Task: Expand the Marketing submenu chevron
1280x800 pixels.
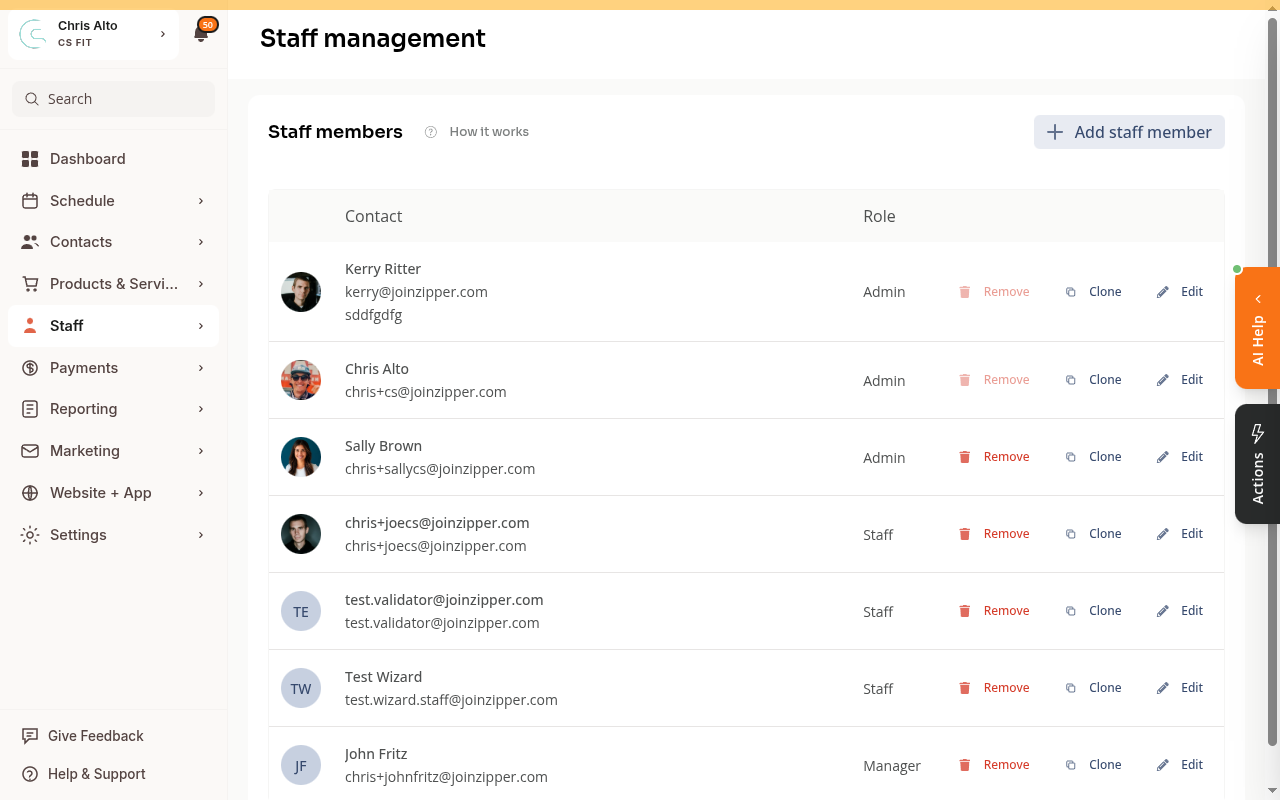Action: coord(201,451)
